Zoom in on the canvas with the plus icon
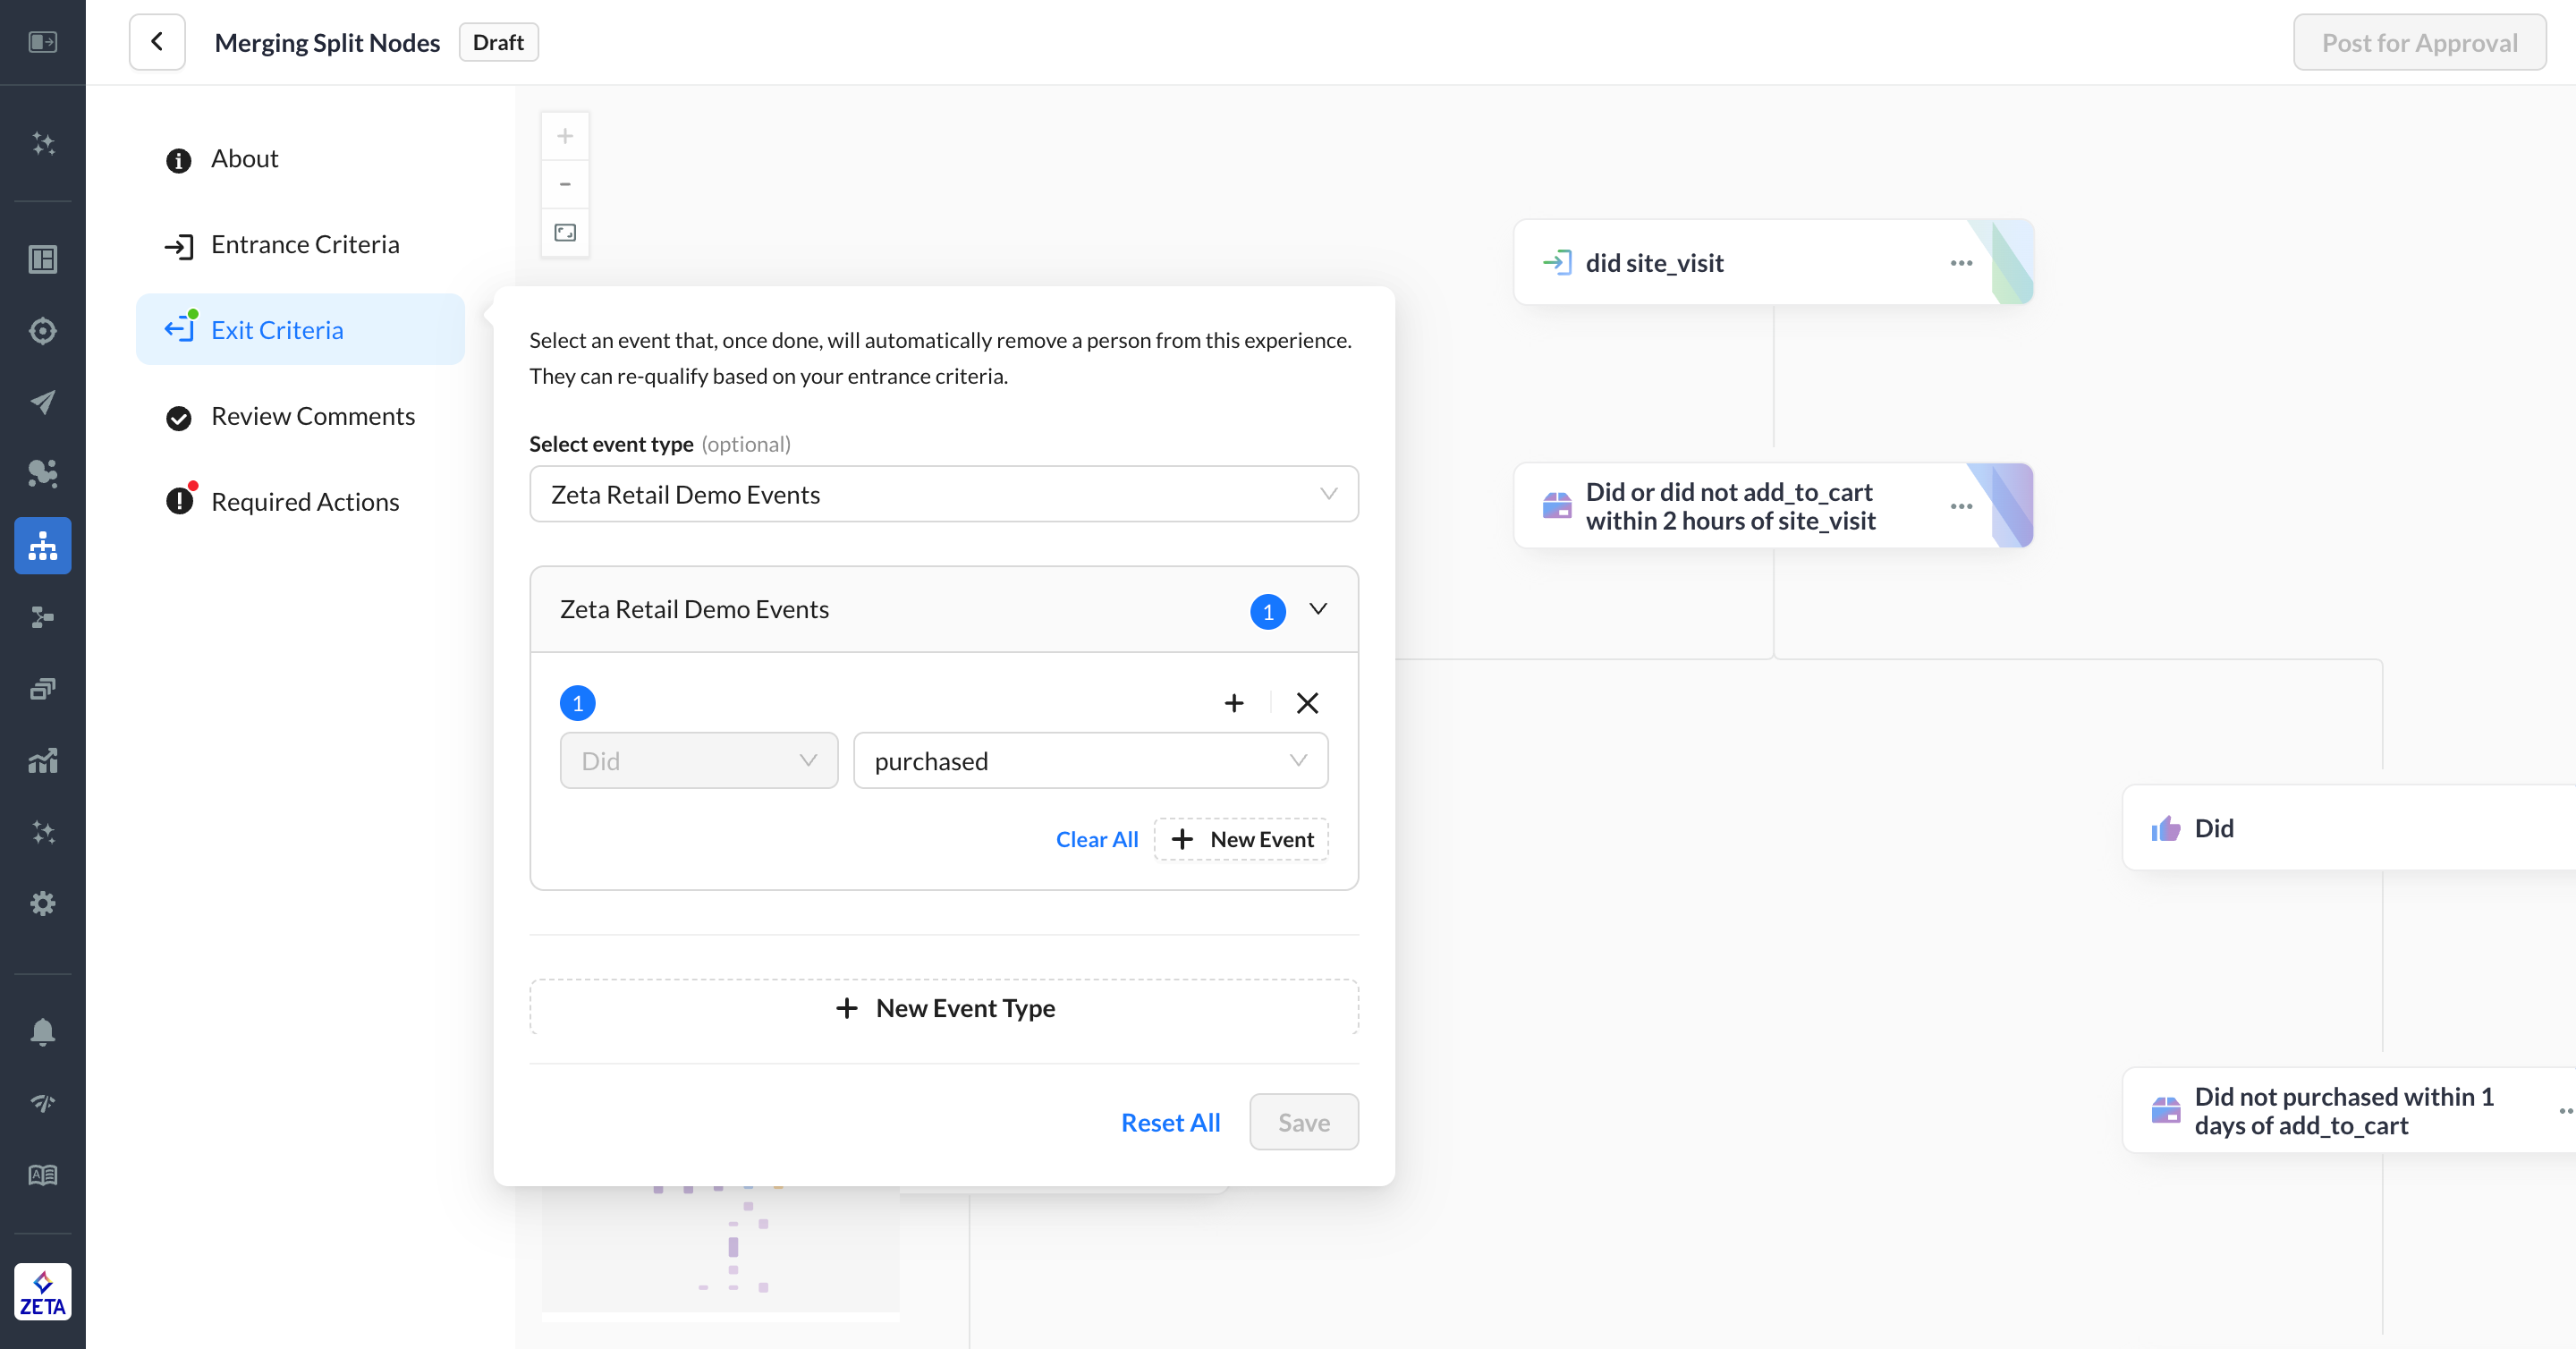2576x1349 pixels. tap(565, 136)
